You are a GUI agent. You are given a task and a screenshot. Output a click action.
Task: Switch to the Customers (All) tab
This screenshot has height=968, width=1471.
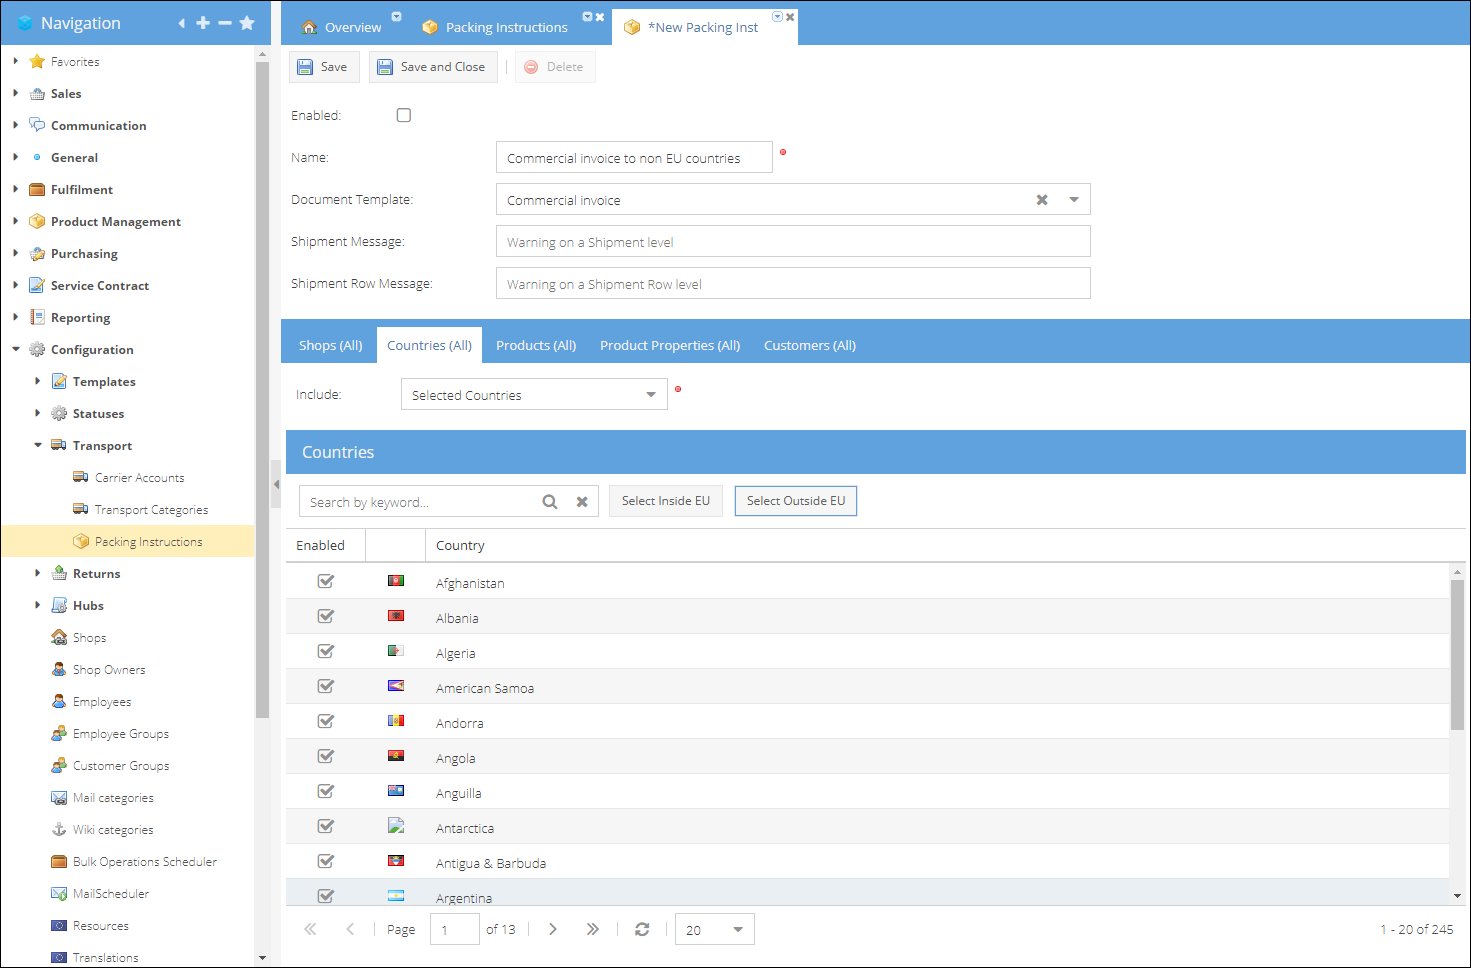810,345
